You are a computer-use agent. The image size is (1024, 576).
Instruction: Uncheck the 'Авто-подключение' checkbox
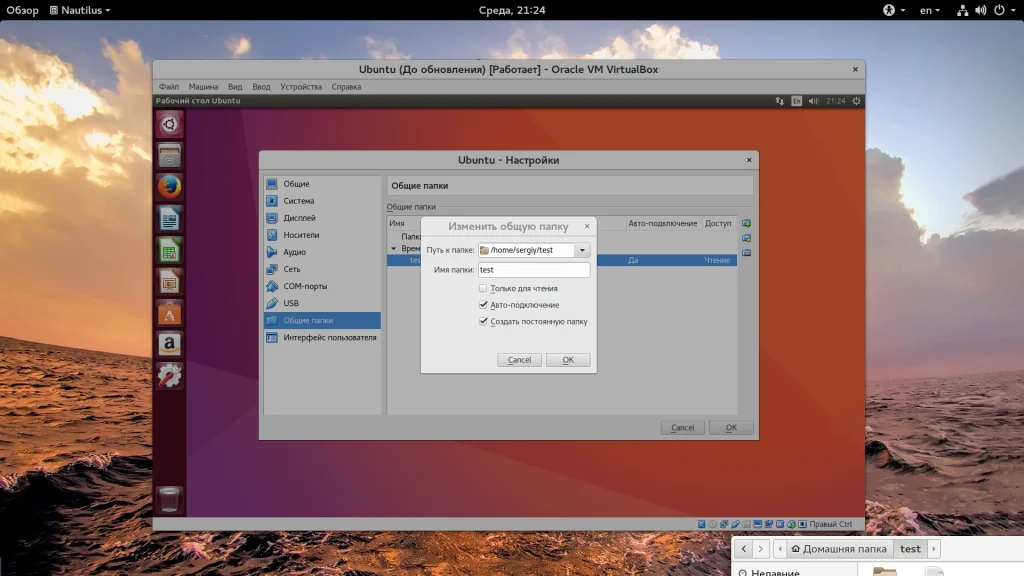pos(484,305)
